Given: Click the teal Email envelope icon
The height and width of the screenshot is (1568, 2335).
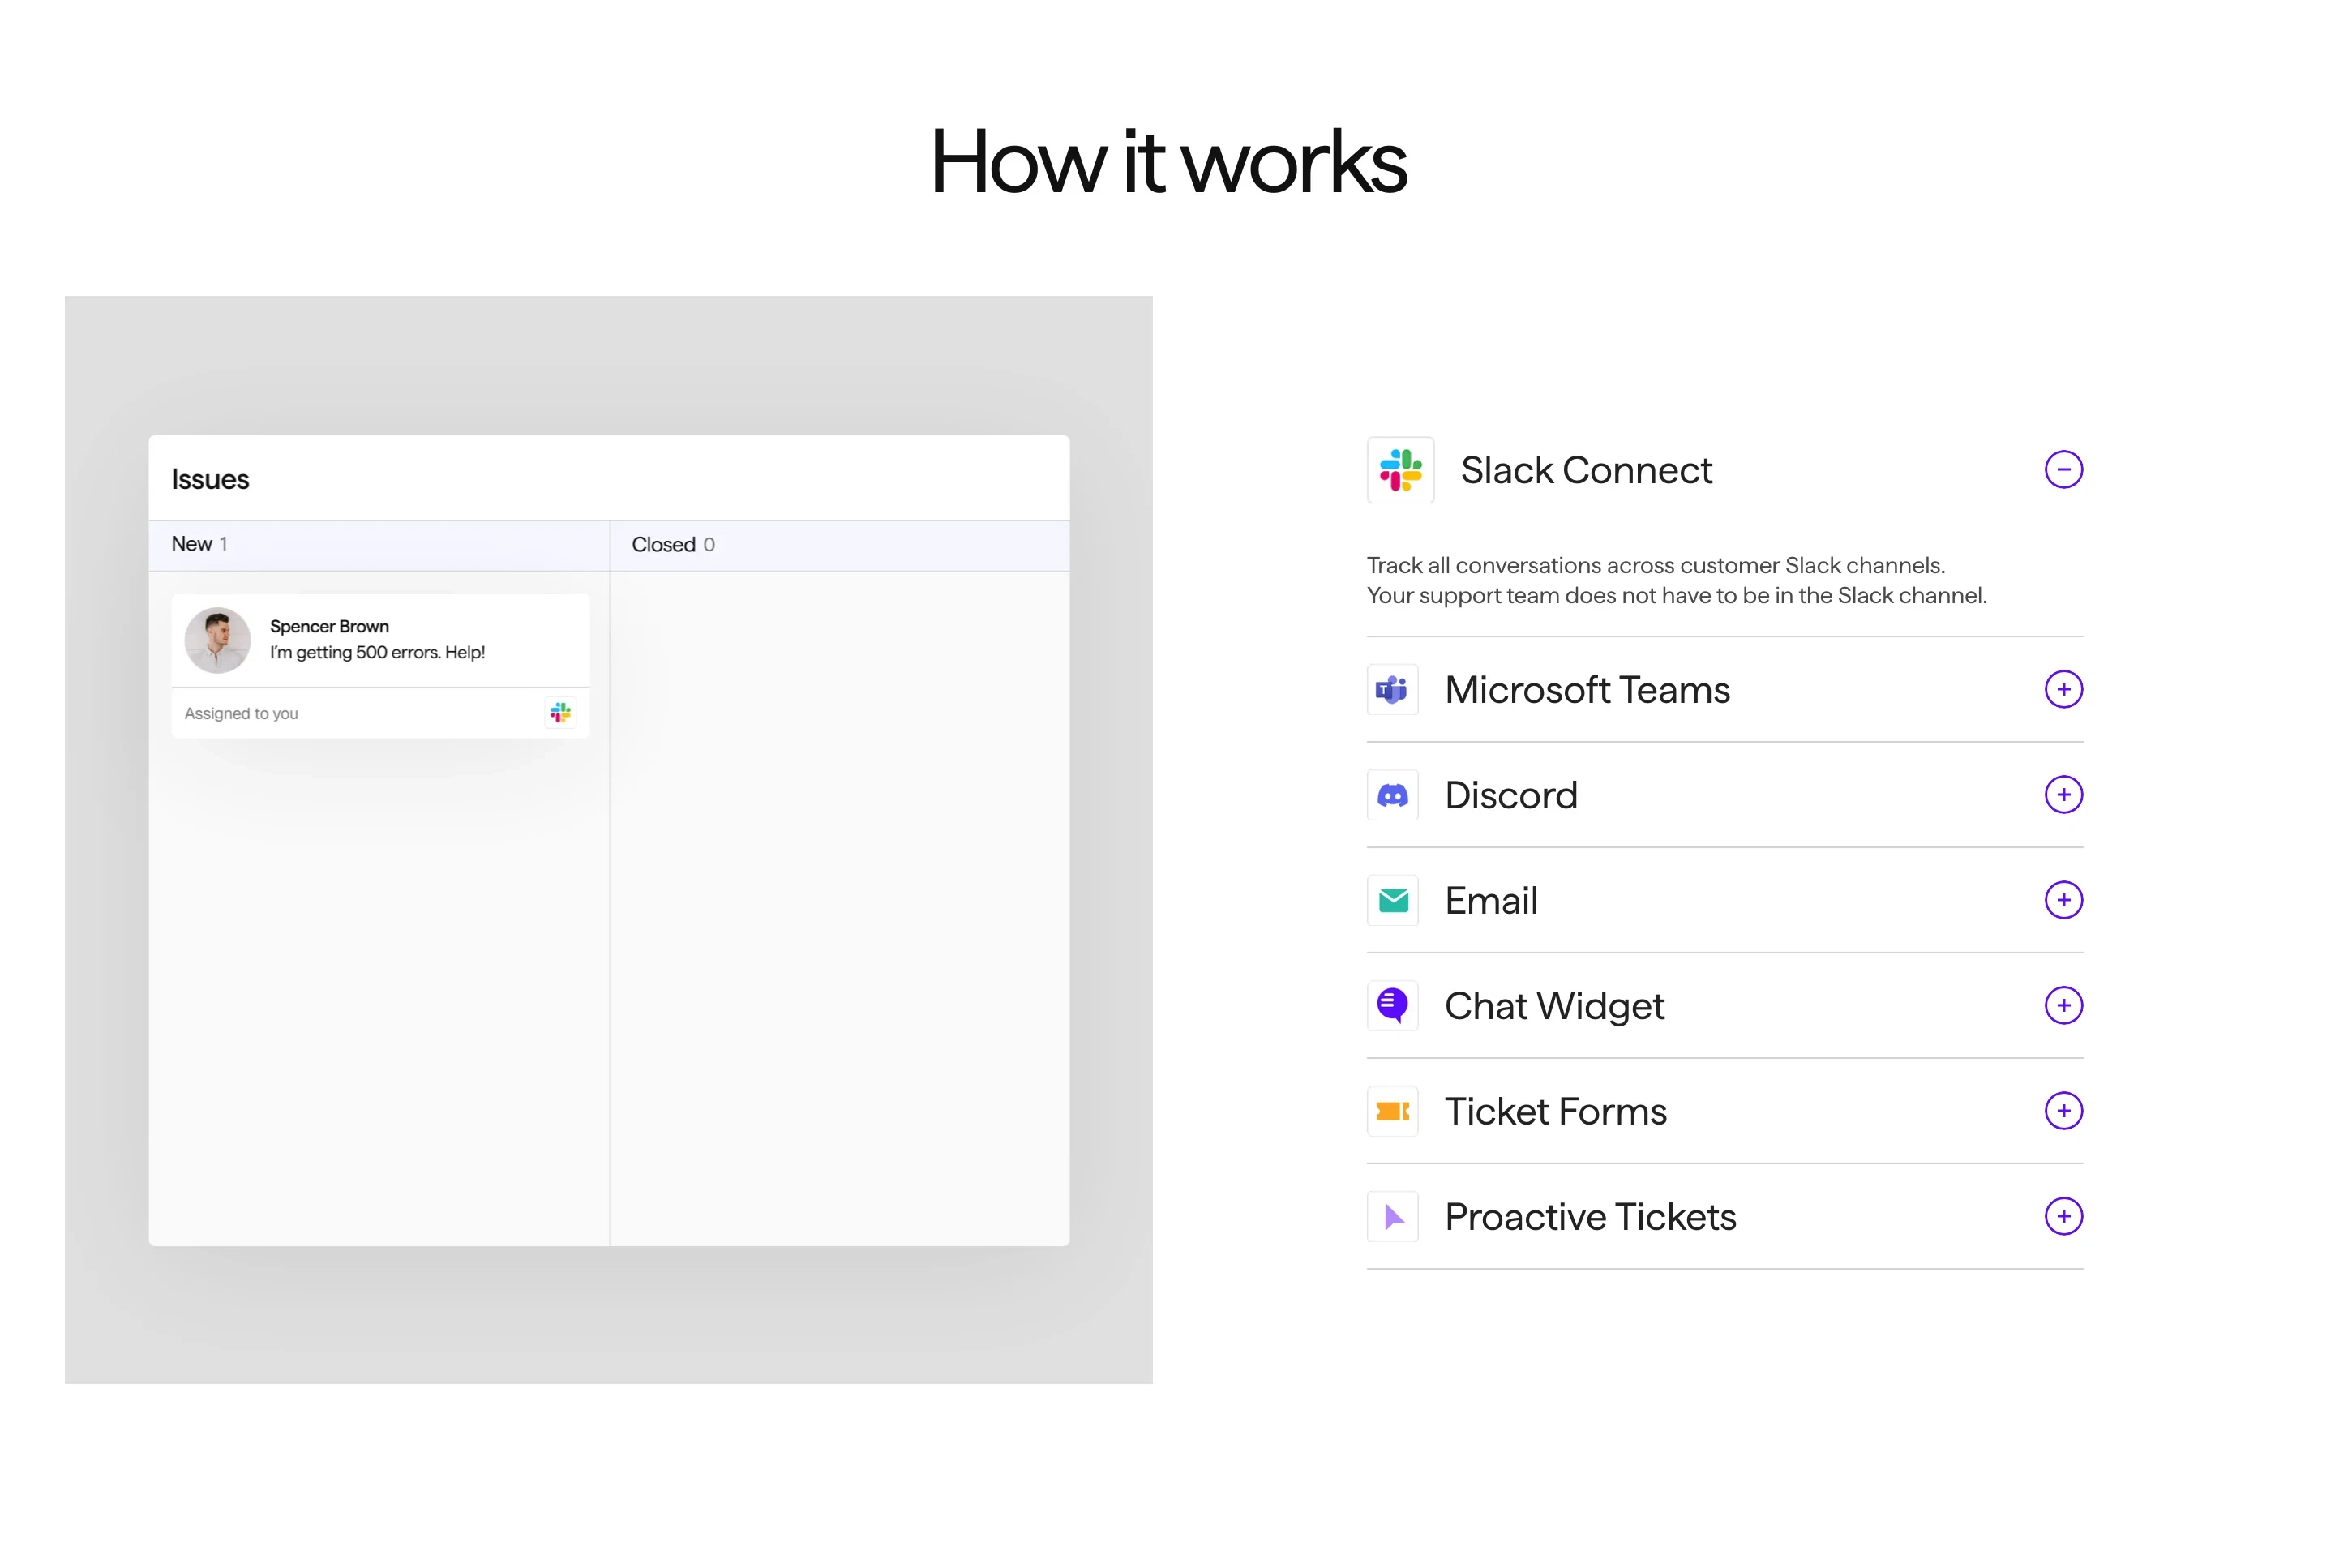Looking at the screenshot, I should coord(1392,900).
